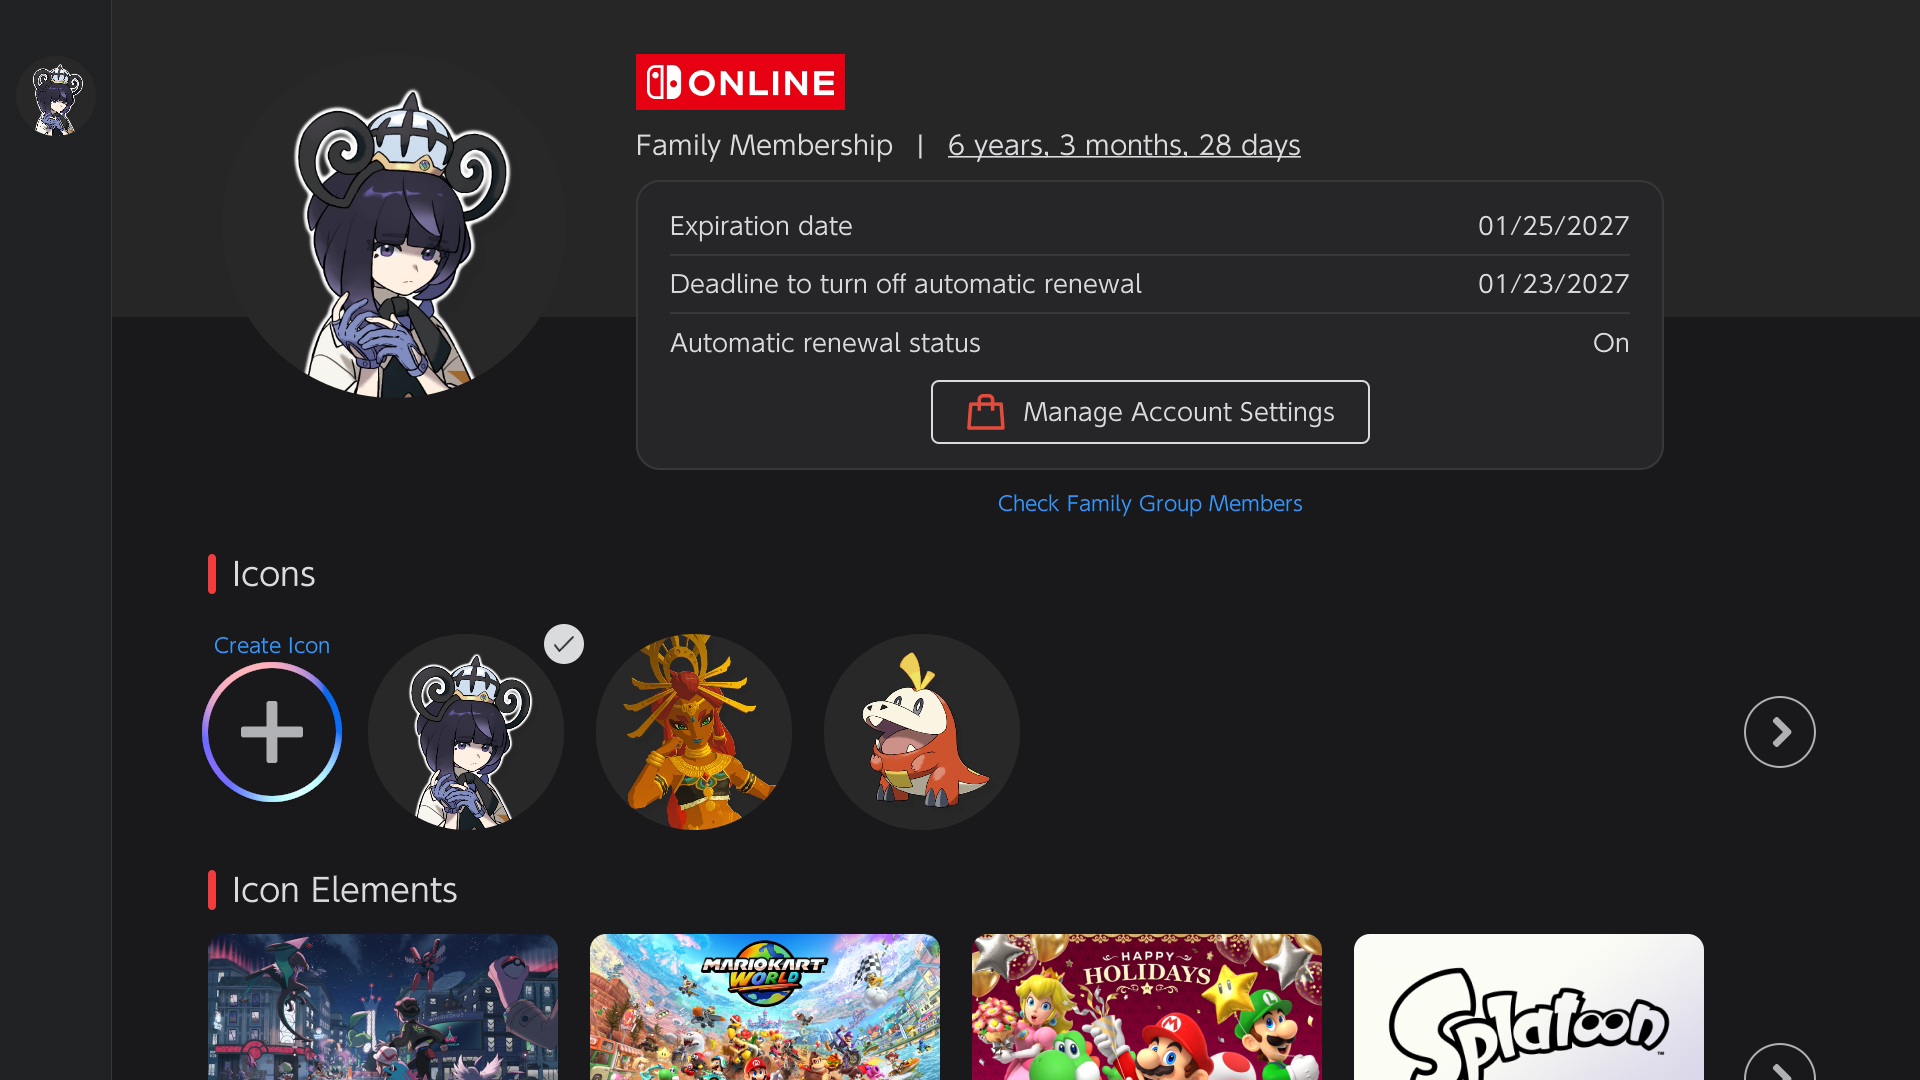Expand more Icon Elements with the arrow
Image resolution: width=1920 pixels, height=1080 pixels.
click(x=1780, y=1062)
